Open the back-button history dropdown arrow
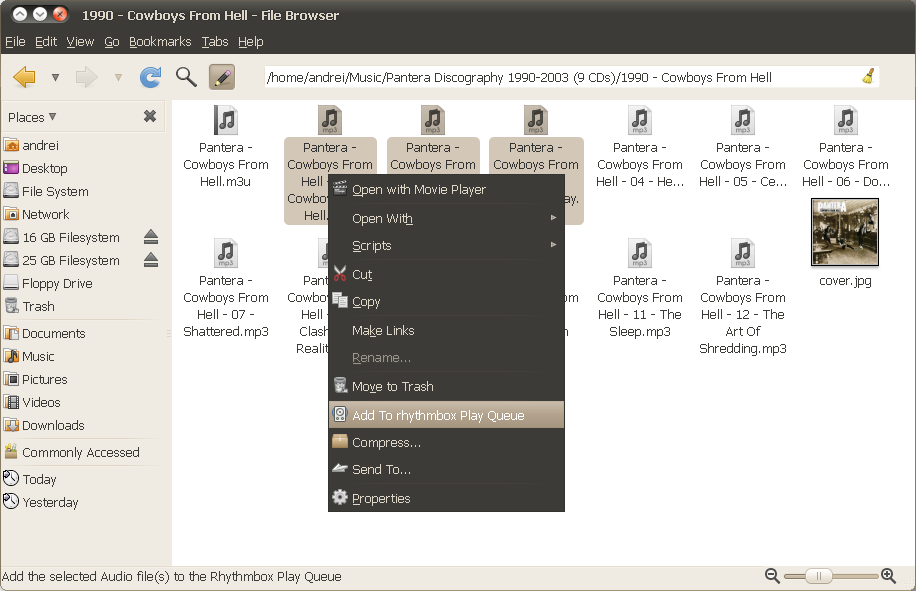Viewport: 916px width, 591px height. (55, 77)
